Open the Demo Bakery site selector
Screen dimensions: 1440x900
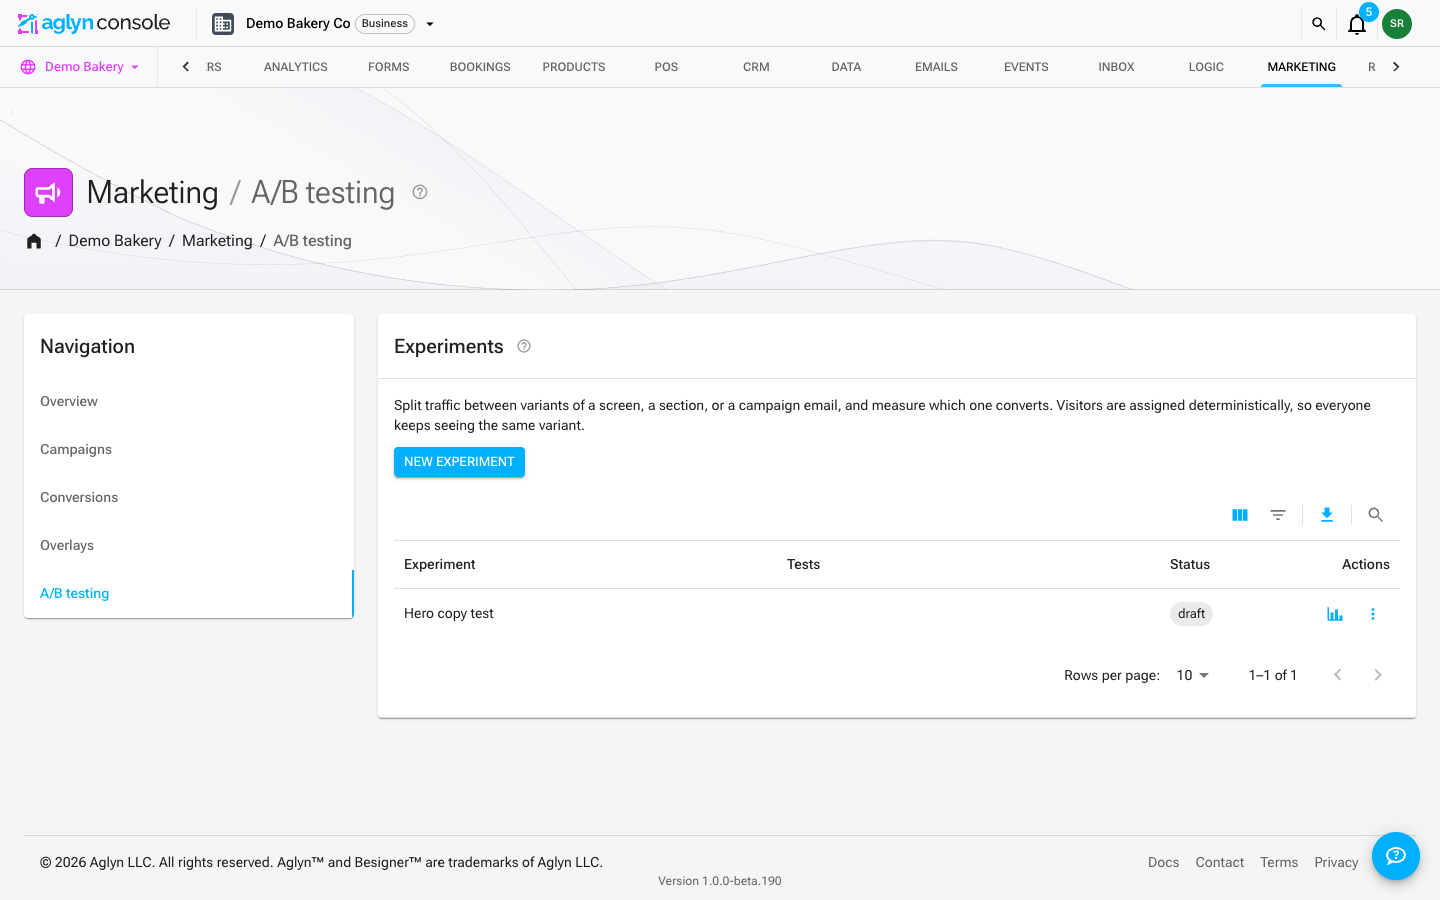80,67
